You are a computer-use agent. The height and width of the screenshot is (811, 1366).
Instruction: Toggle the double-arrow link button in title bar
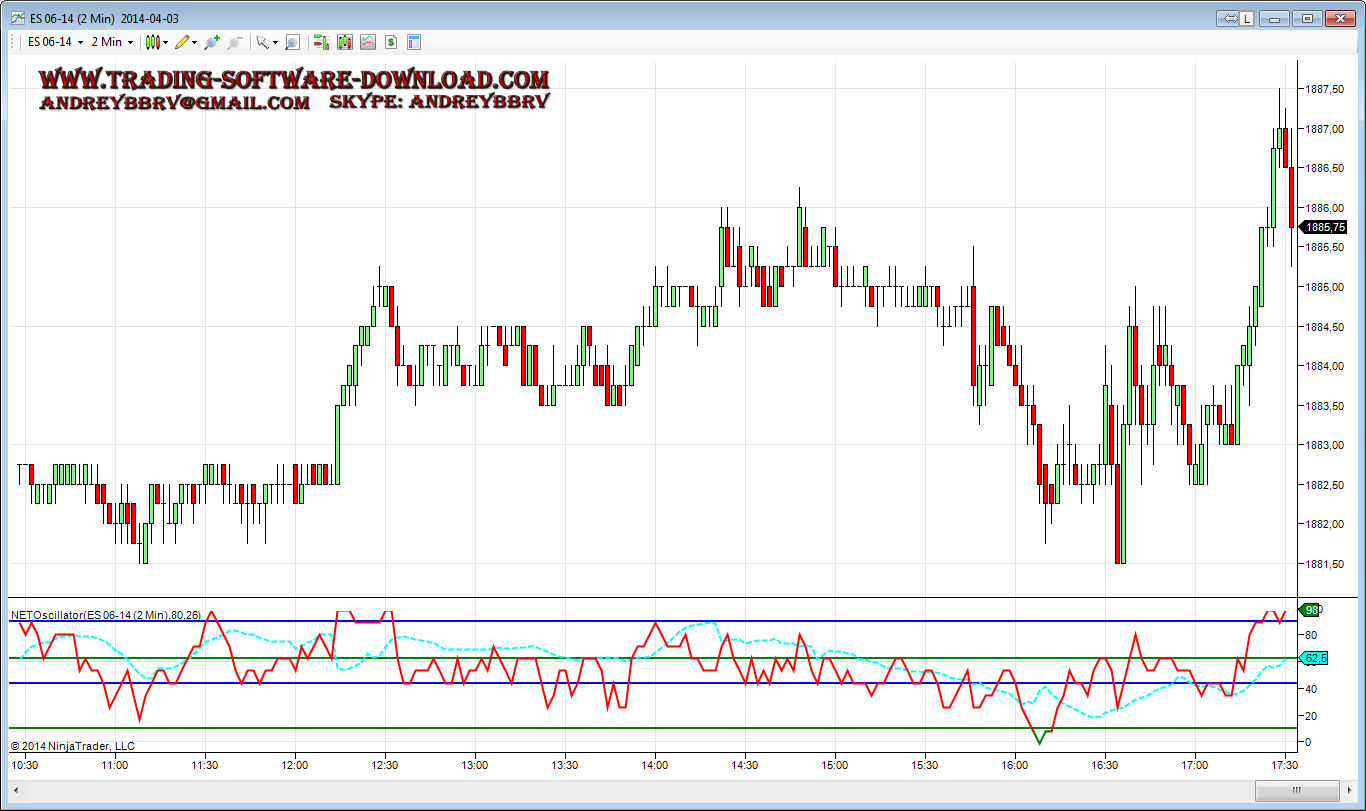coord(1229,18)
